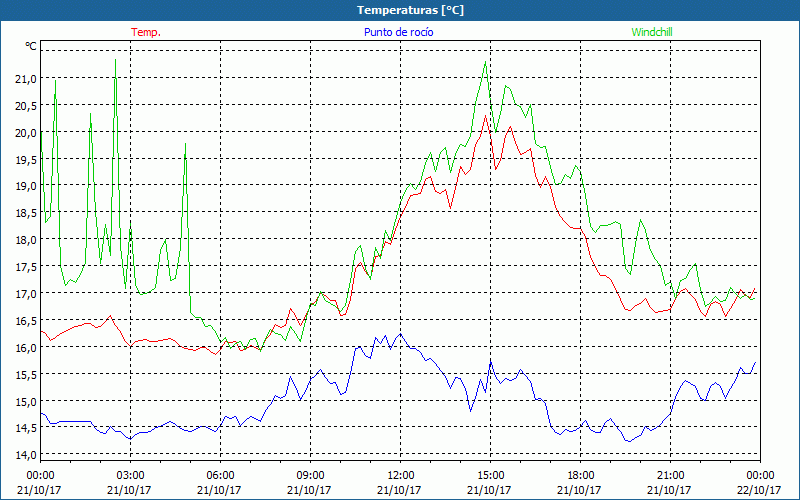
Task: Click the 19,0 y-axis value
Action: [27, 186]
